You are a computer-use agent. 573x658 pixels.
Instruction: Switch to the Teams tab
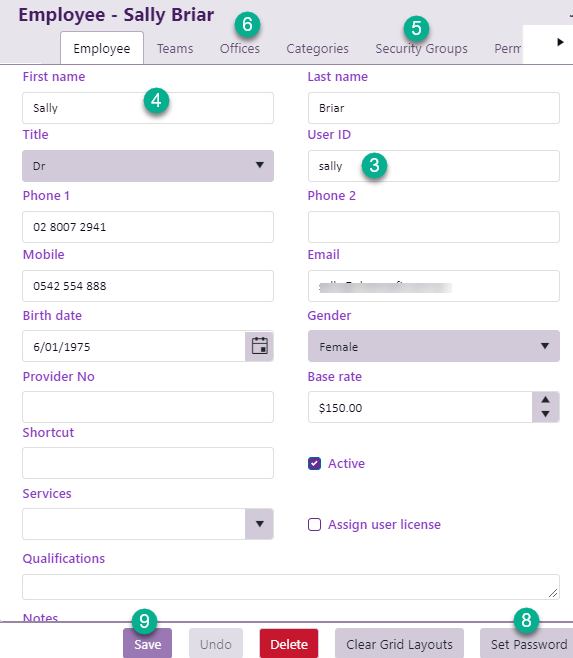coord(175,49)
